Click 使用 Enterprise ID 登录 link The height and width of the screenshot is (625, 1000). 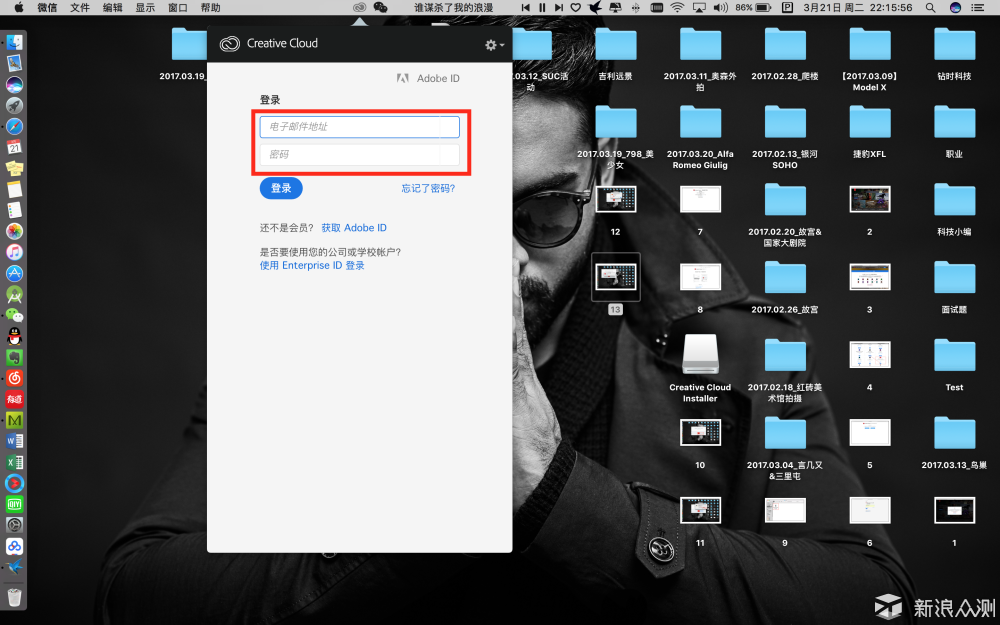(x=312, y=266)
